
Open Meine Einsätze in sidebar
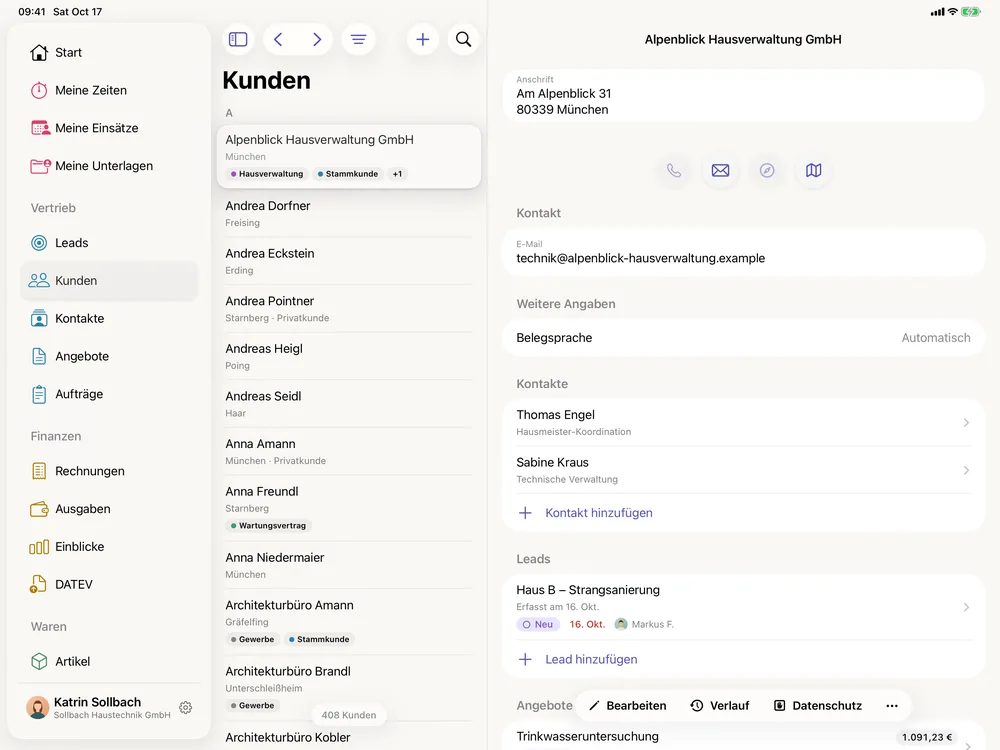pyautogui.click(x=110, y=128)
